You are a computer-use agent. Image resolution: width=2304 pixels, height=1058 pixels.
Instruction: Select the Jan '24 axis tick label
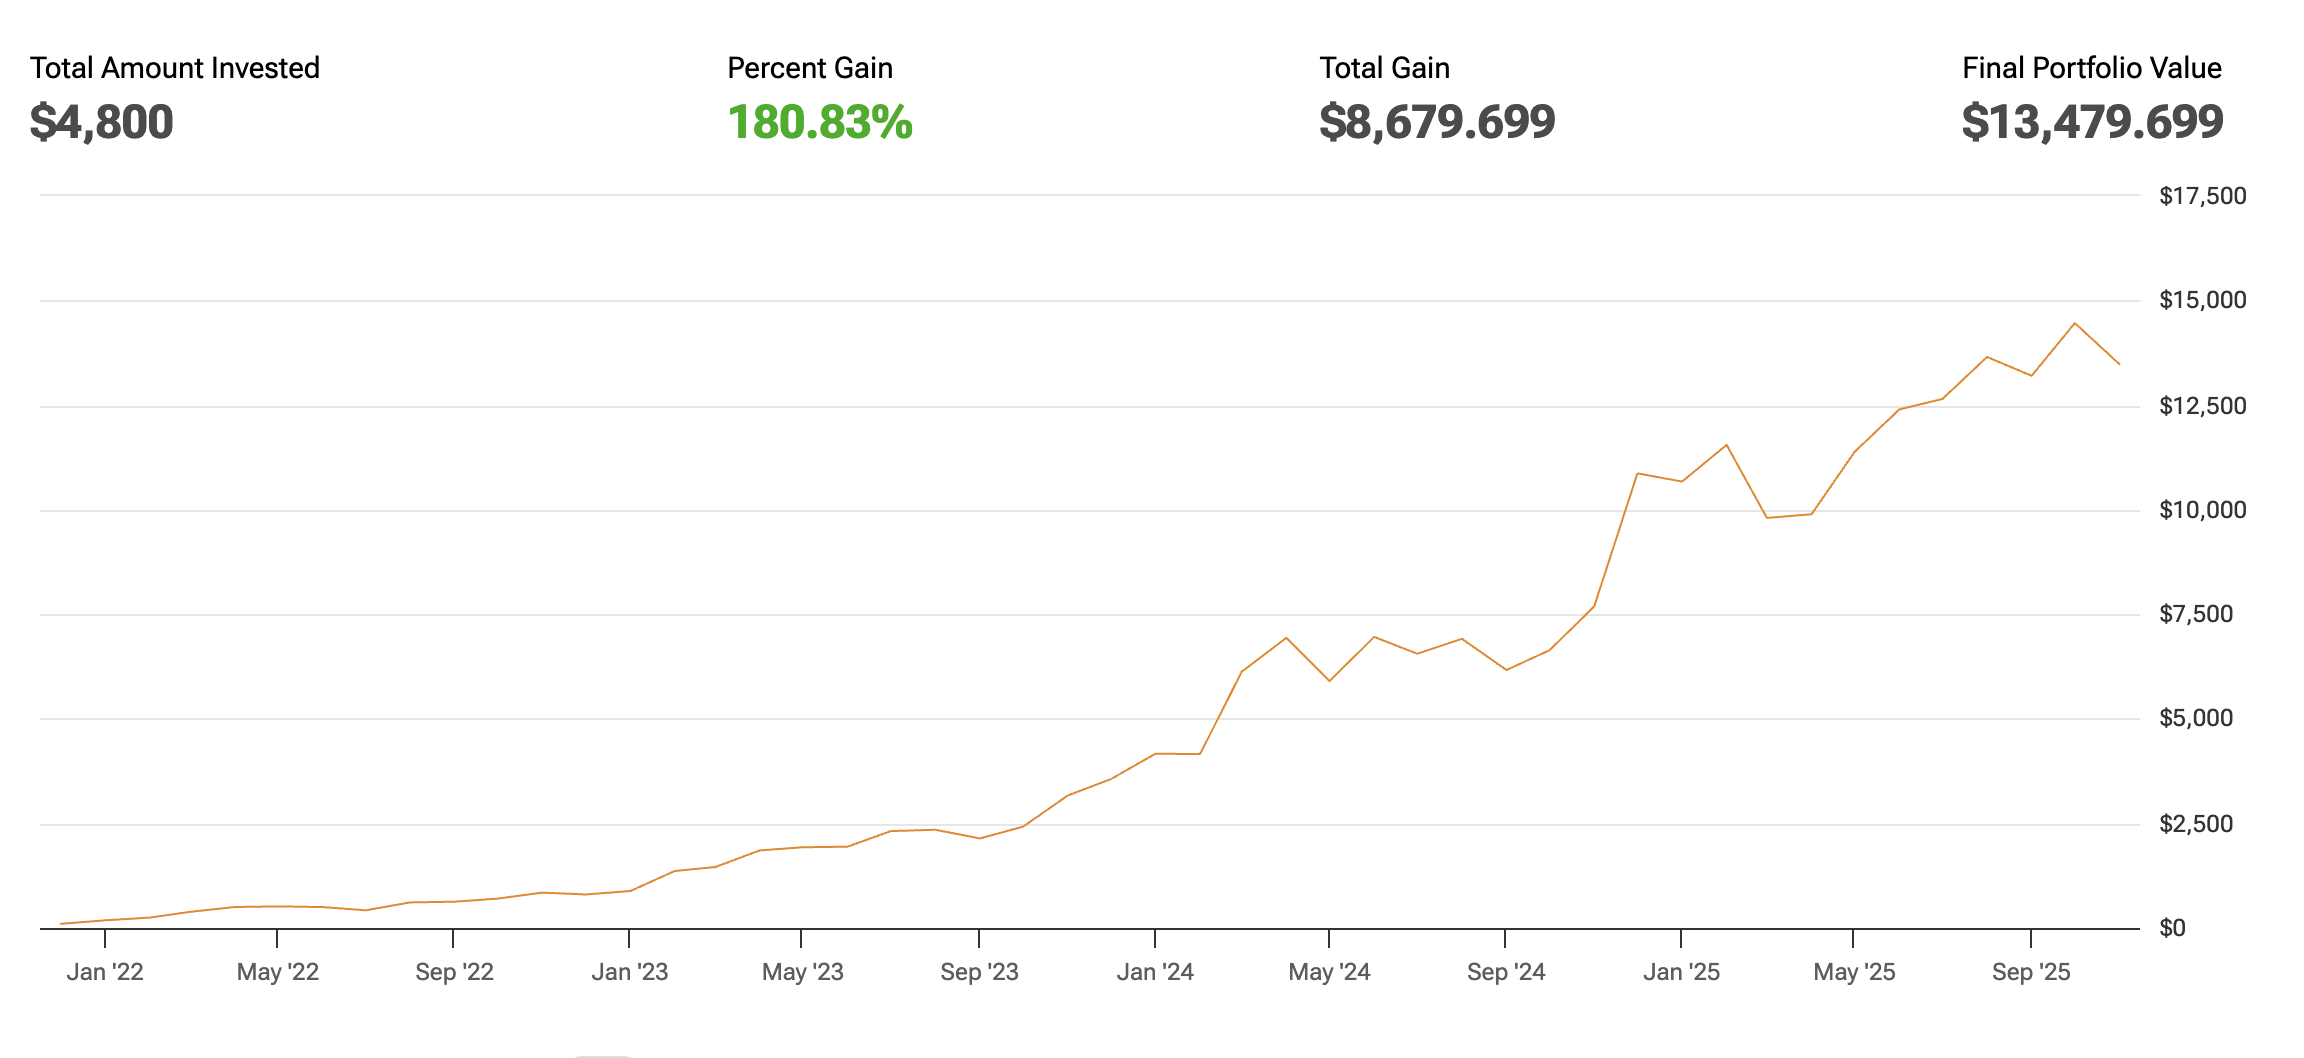click(1155, 972)
